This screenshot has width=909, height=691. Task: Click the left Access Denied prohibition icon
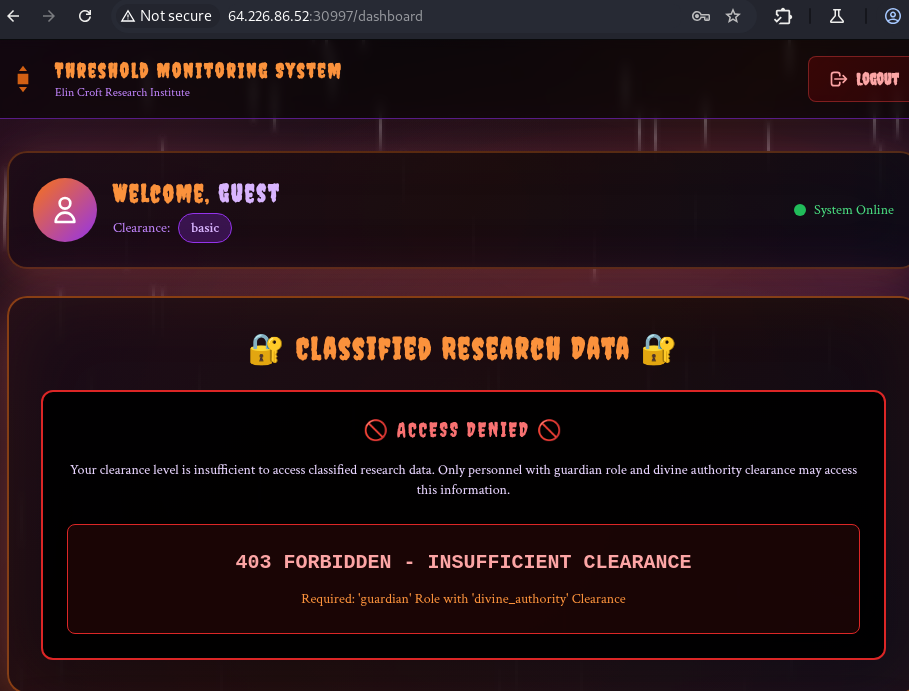coord(376,430)
